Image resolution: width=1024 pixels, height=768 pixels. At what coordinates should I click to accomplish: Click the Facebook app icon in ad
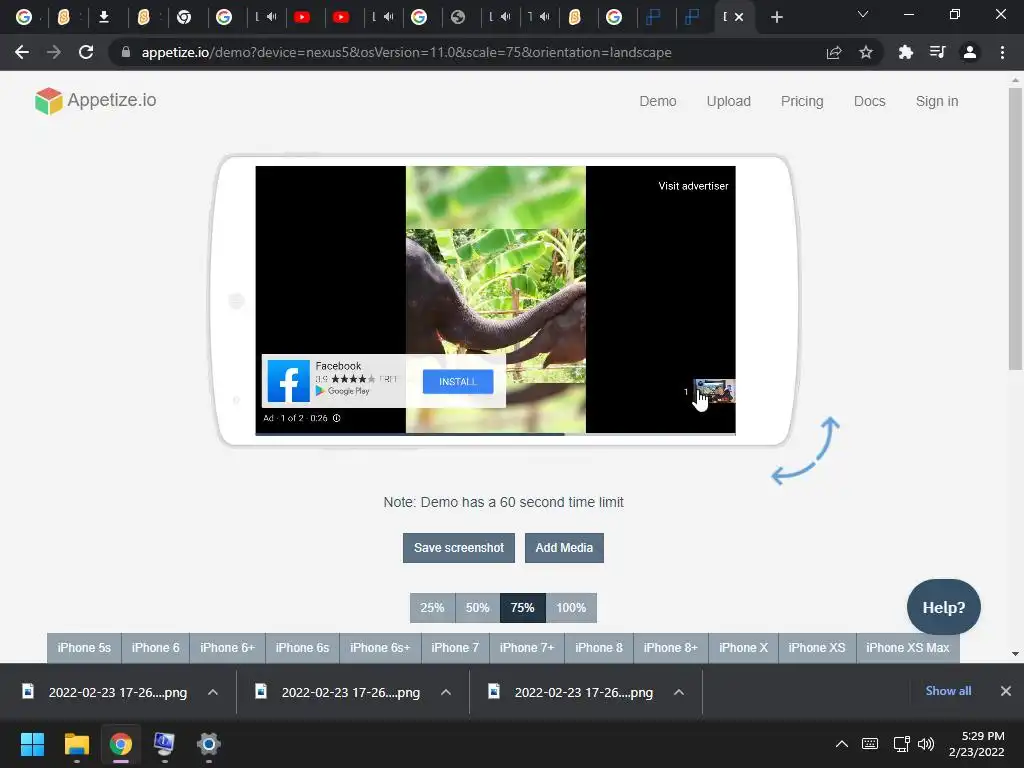pyautogui.click(x=289, y=381)
